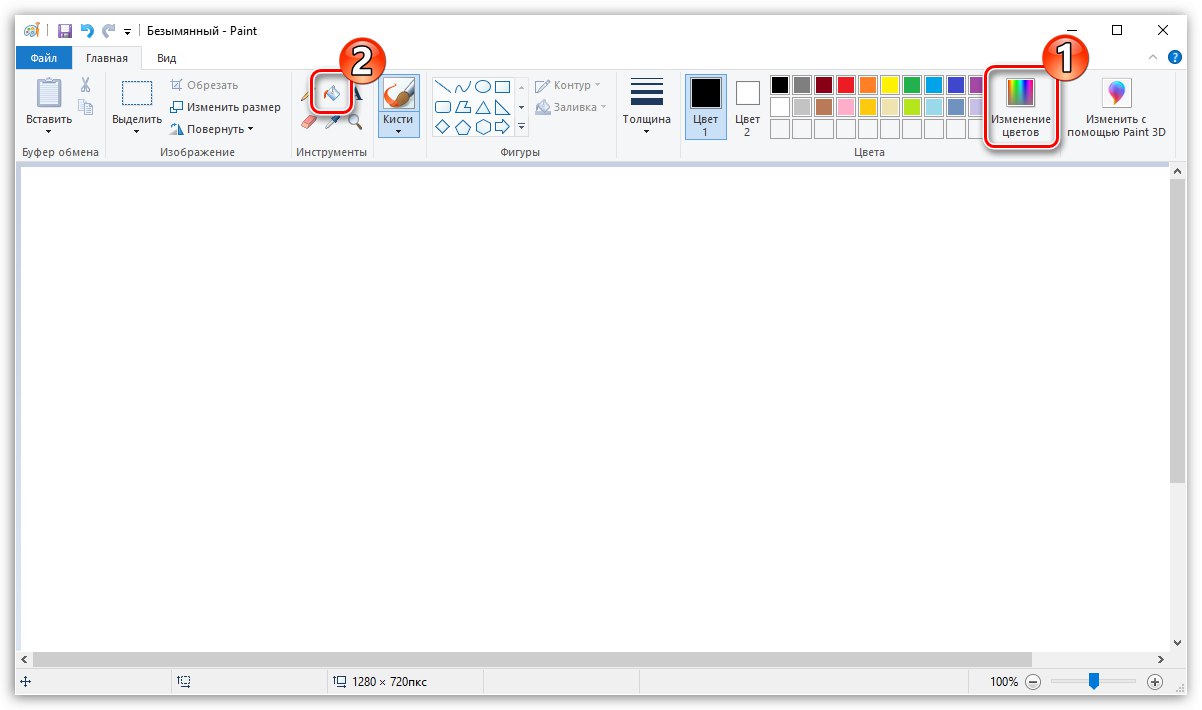
Task: Open the Выделить dropdown arrow
Action: point(137,131)
